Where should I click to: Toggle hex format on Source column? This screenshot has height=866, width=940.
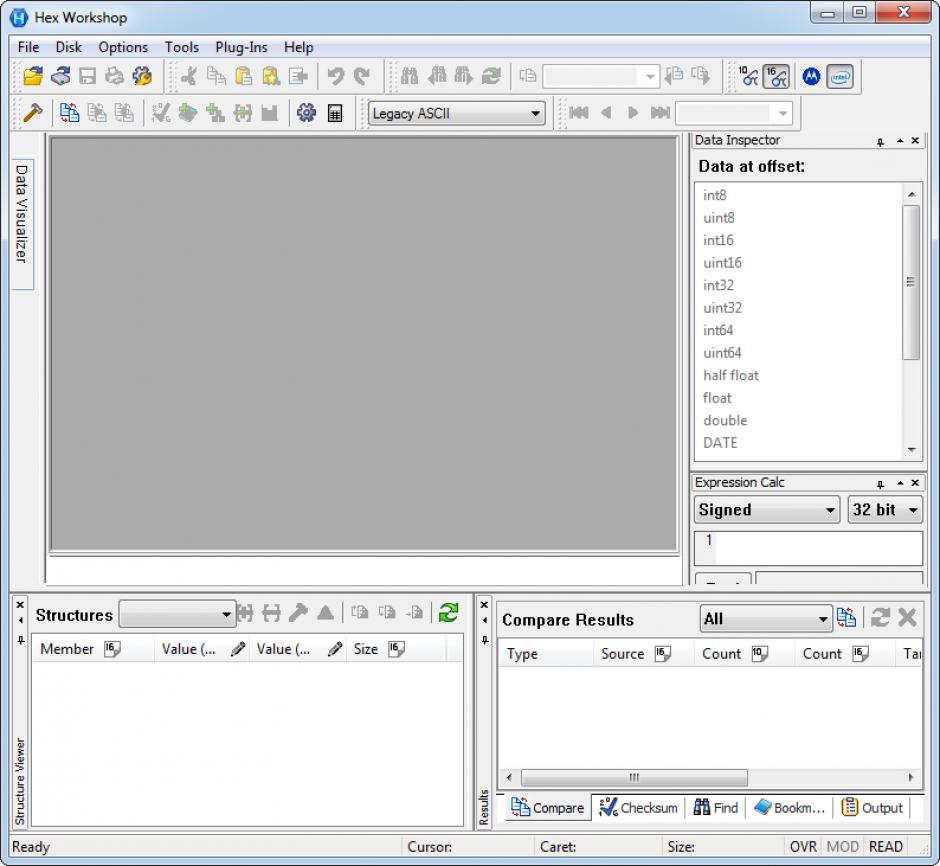pyautogui.click(x=662, y=654)
